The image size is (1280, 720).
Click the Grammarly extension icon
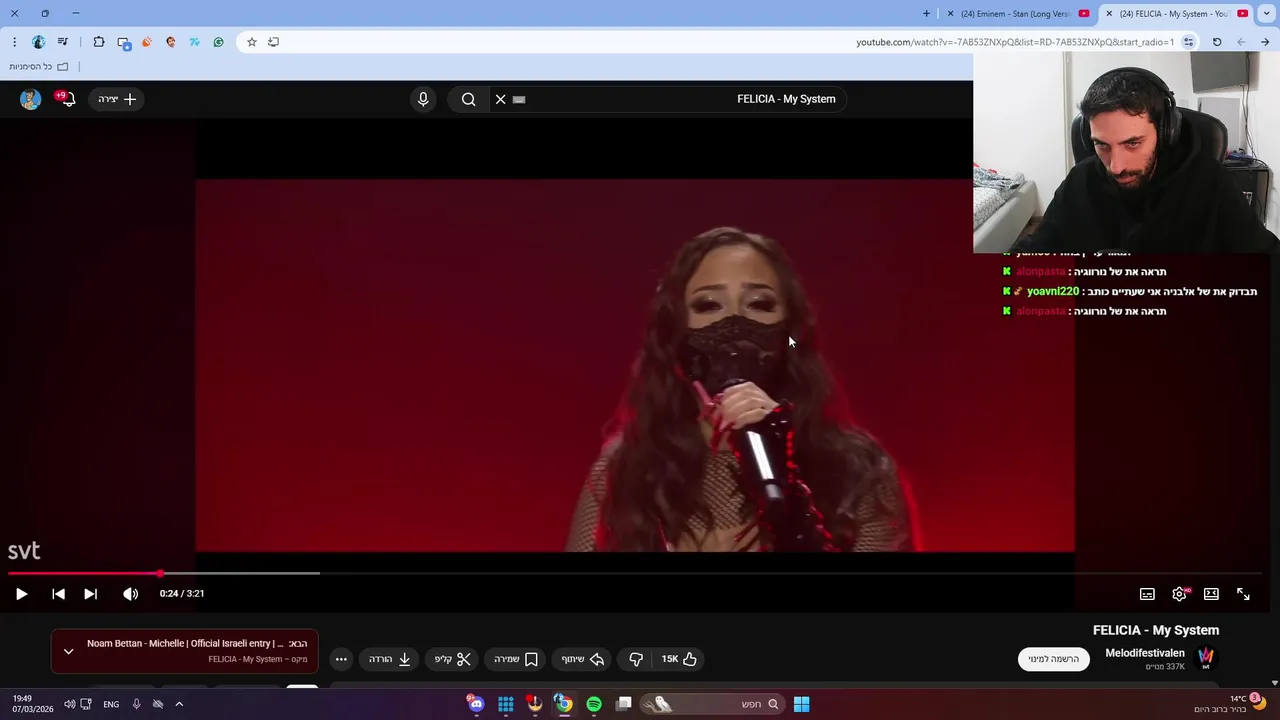tap(219, 42)
